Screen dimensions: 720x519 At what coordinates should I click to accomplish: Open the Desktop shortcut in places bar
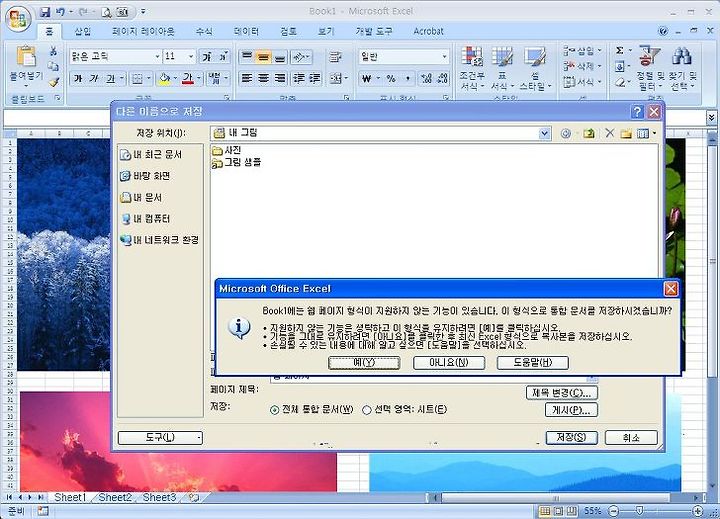[146, 176]
